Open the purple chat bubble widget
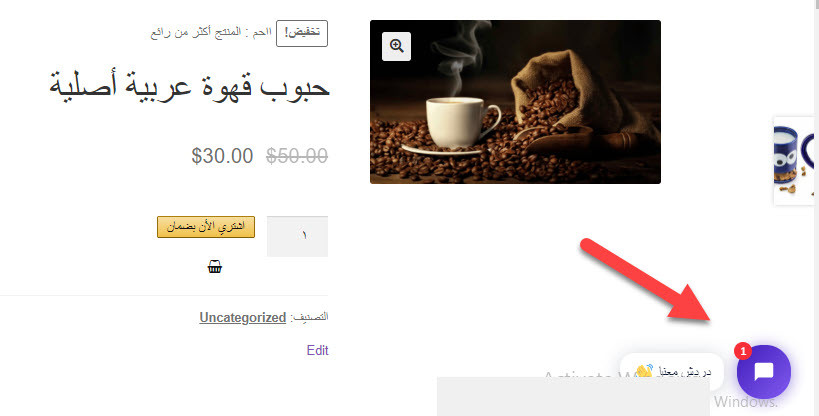 click(x=764, y=372)
